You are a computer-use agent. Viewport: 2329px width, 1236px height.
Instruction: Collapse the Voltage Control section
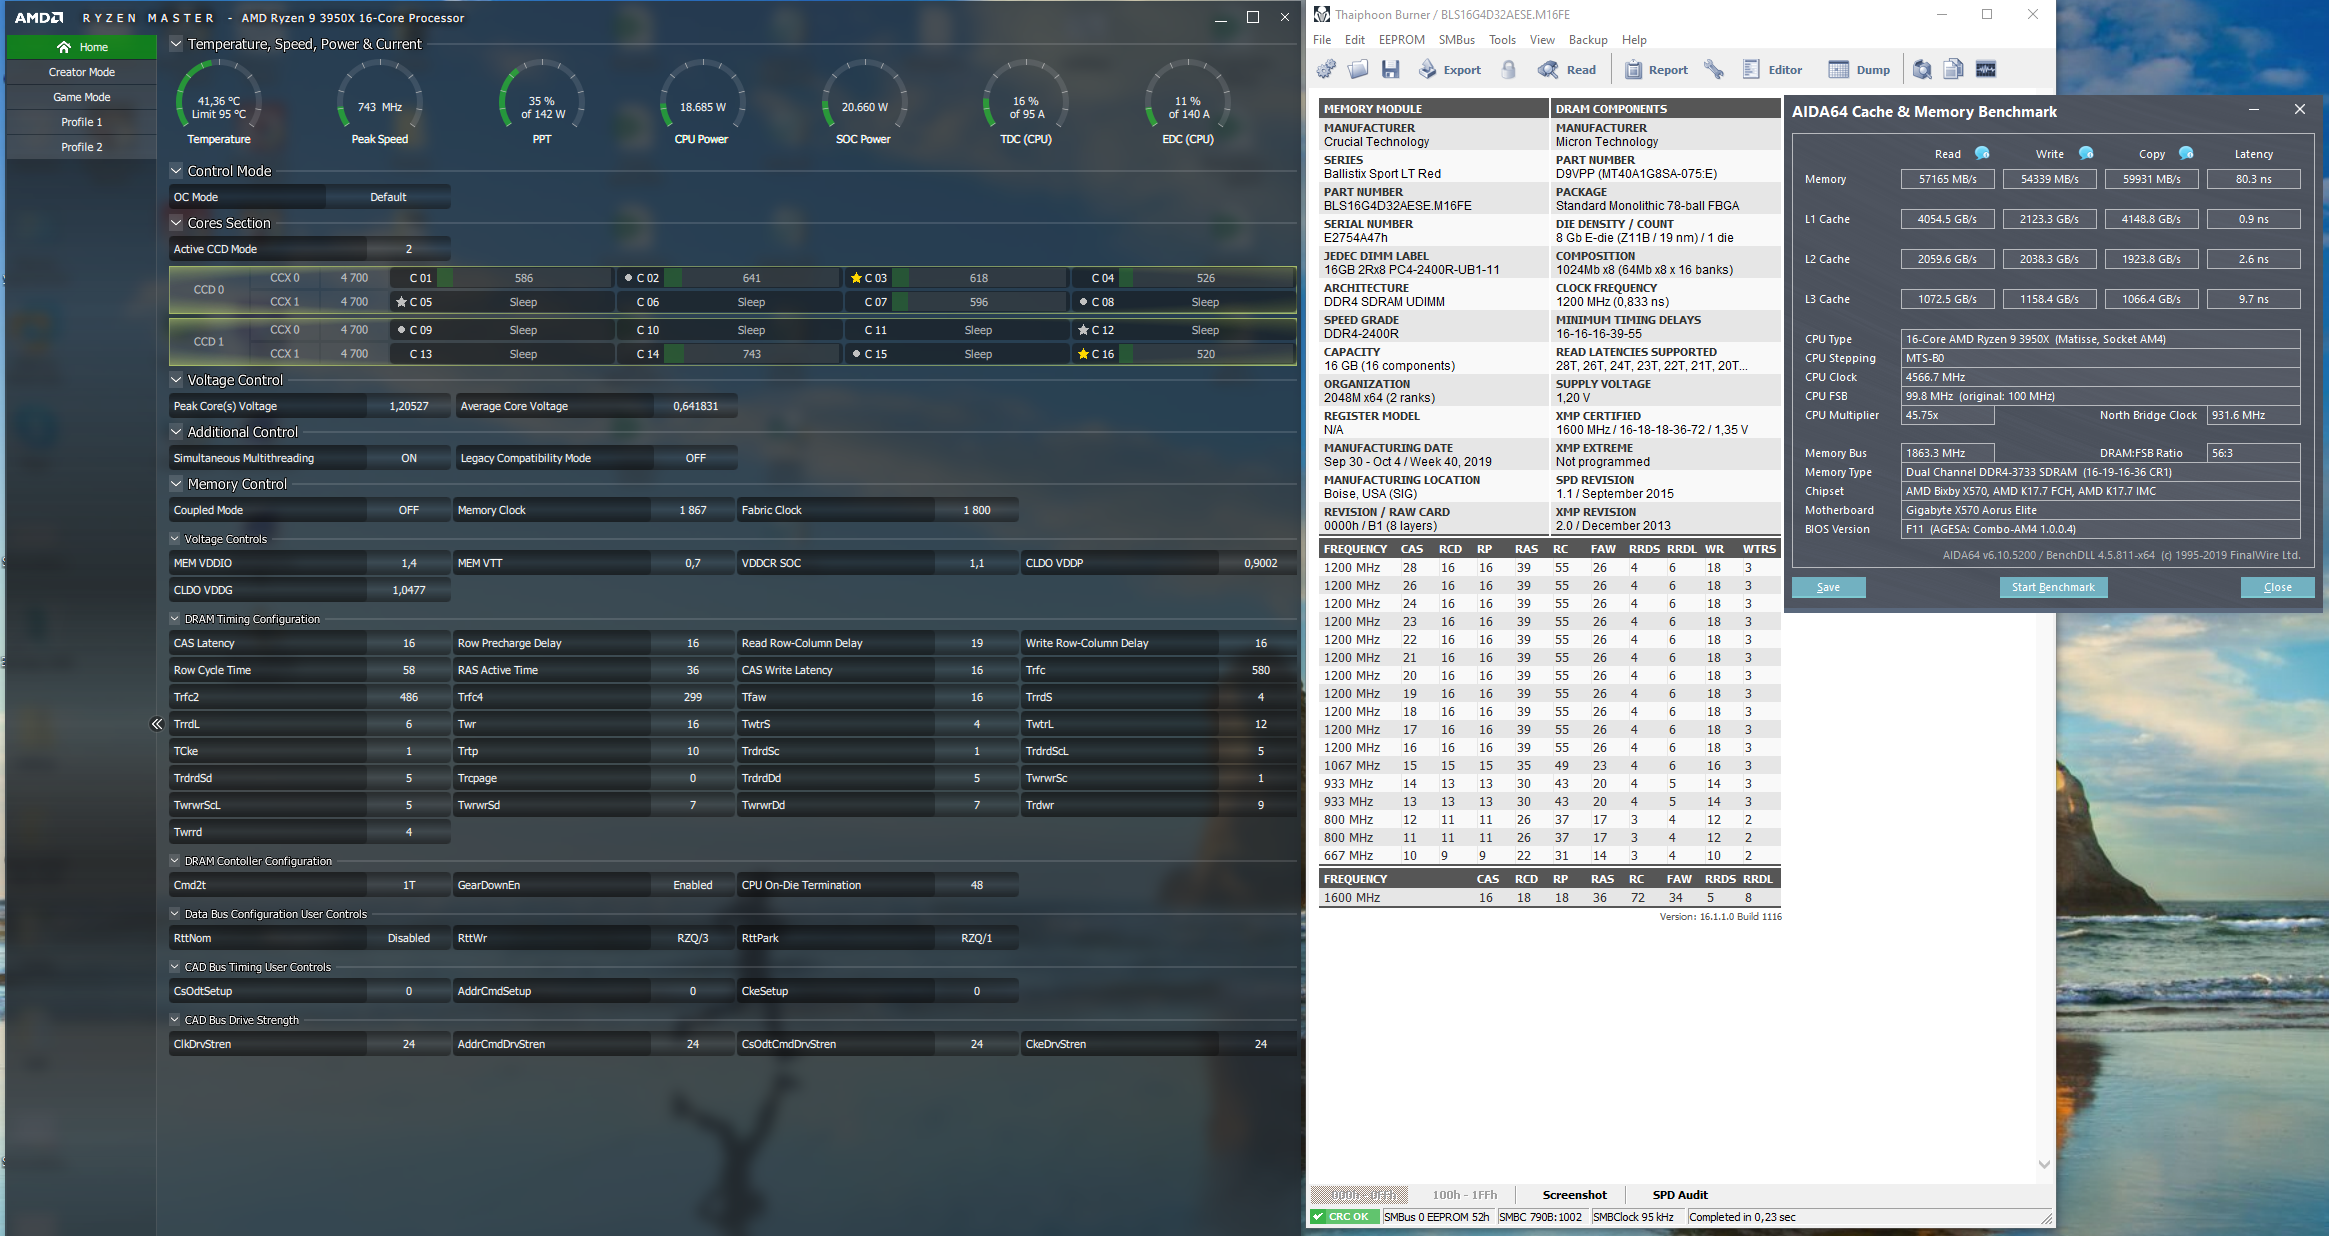pos(176,380)
